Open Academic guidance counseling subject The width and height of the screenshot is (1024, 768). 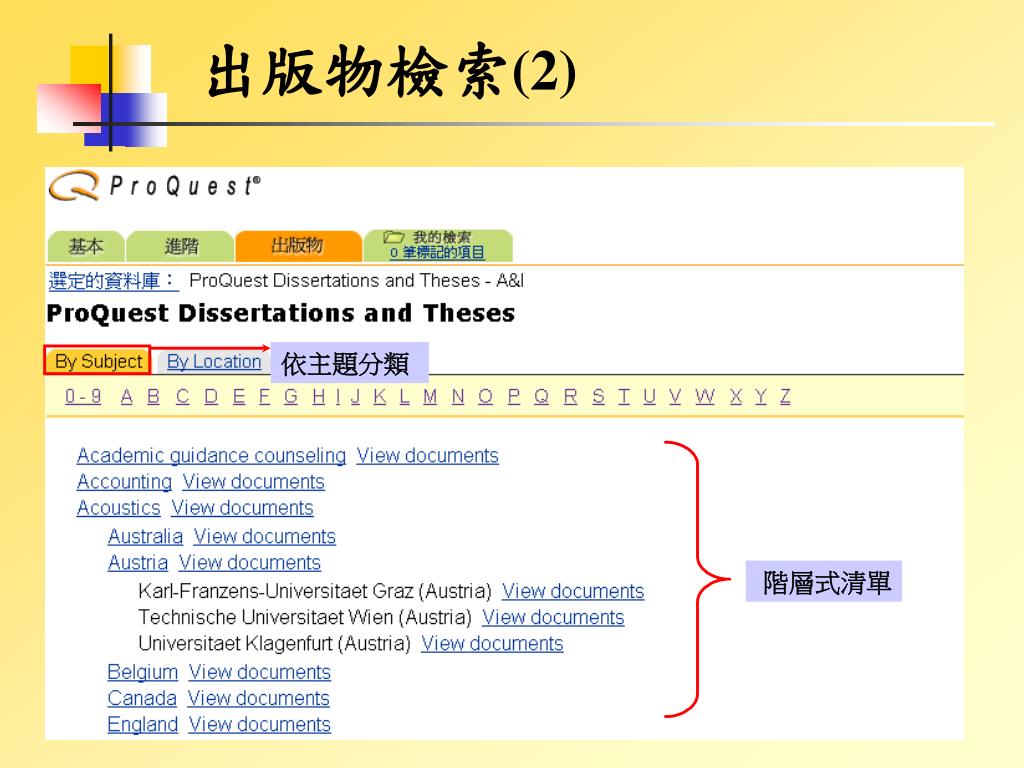211,455
